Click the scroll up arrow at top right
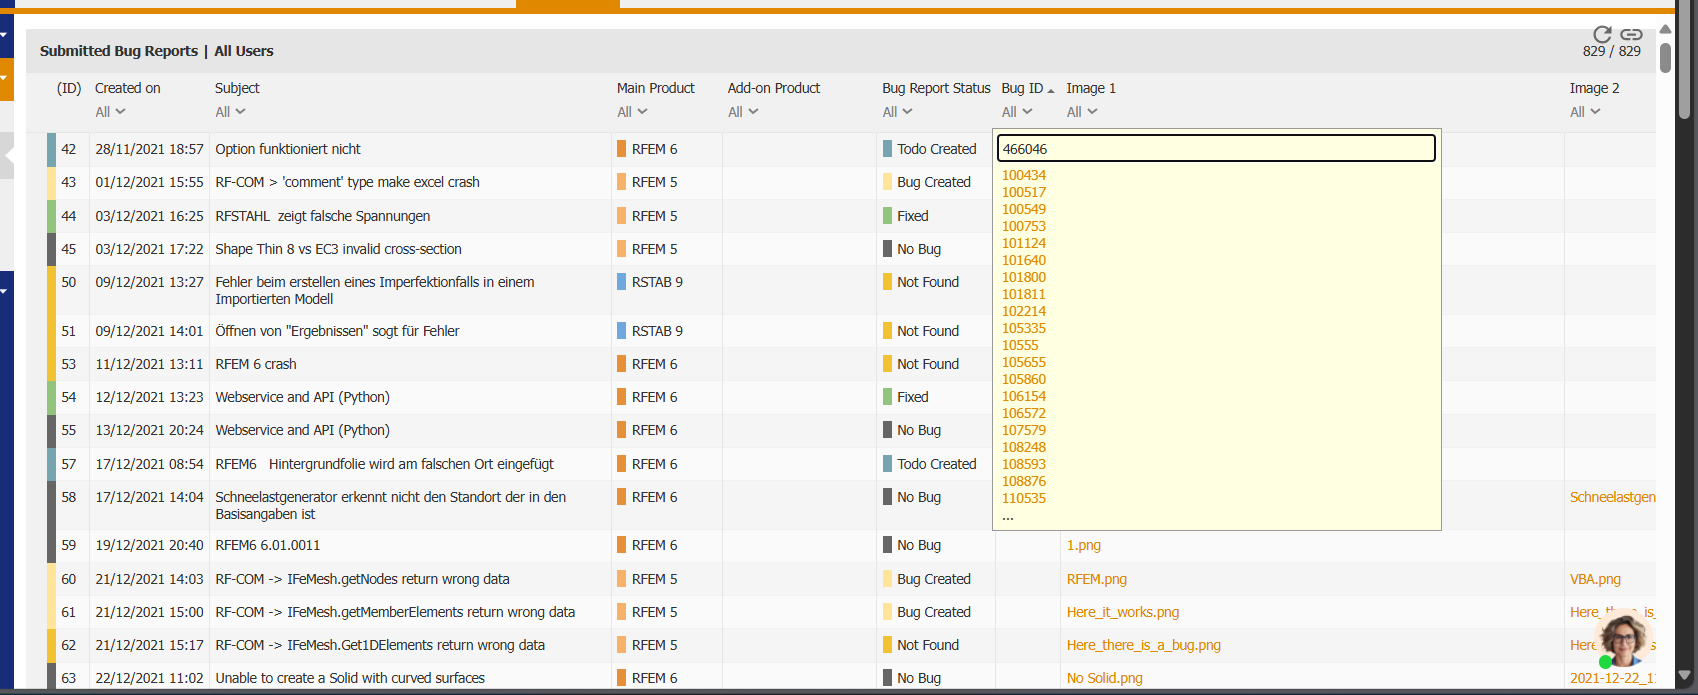The image size is (1698, 695). [x=1665, y=29]
